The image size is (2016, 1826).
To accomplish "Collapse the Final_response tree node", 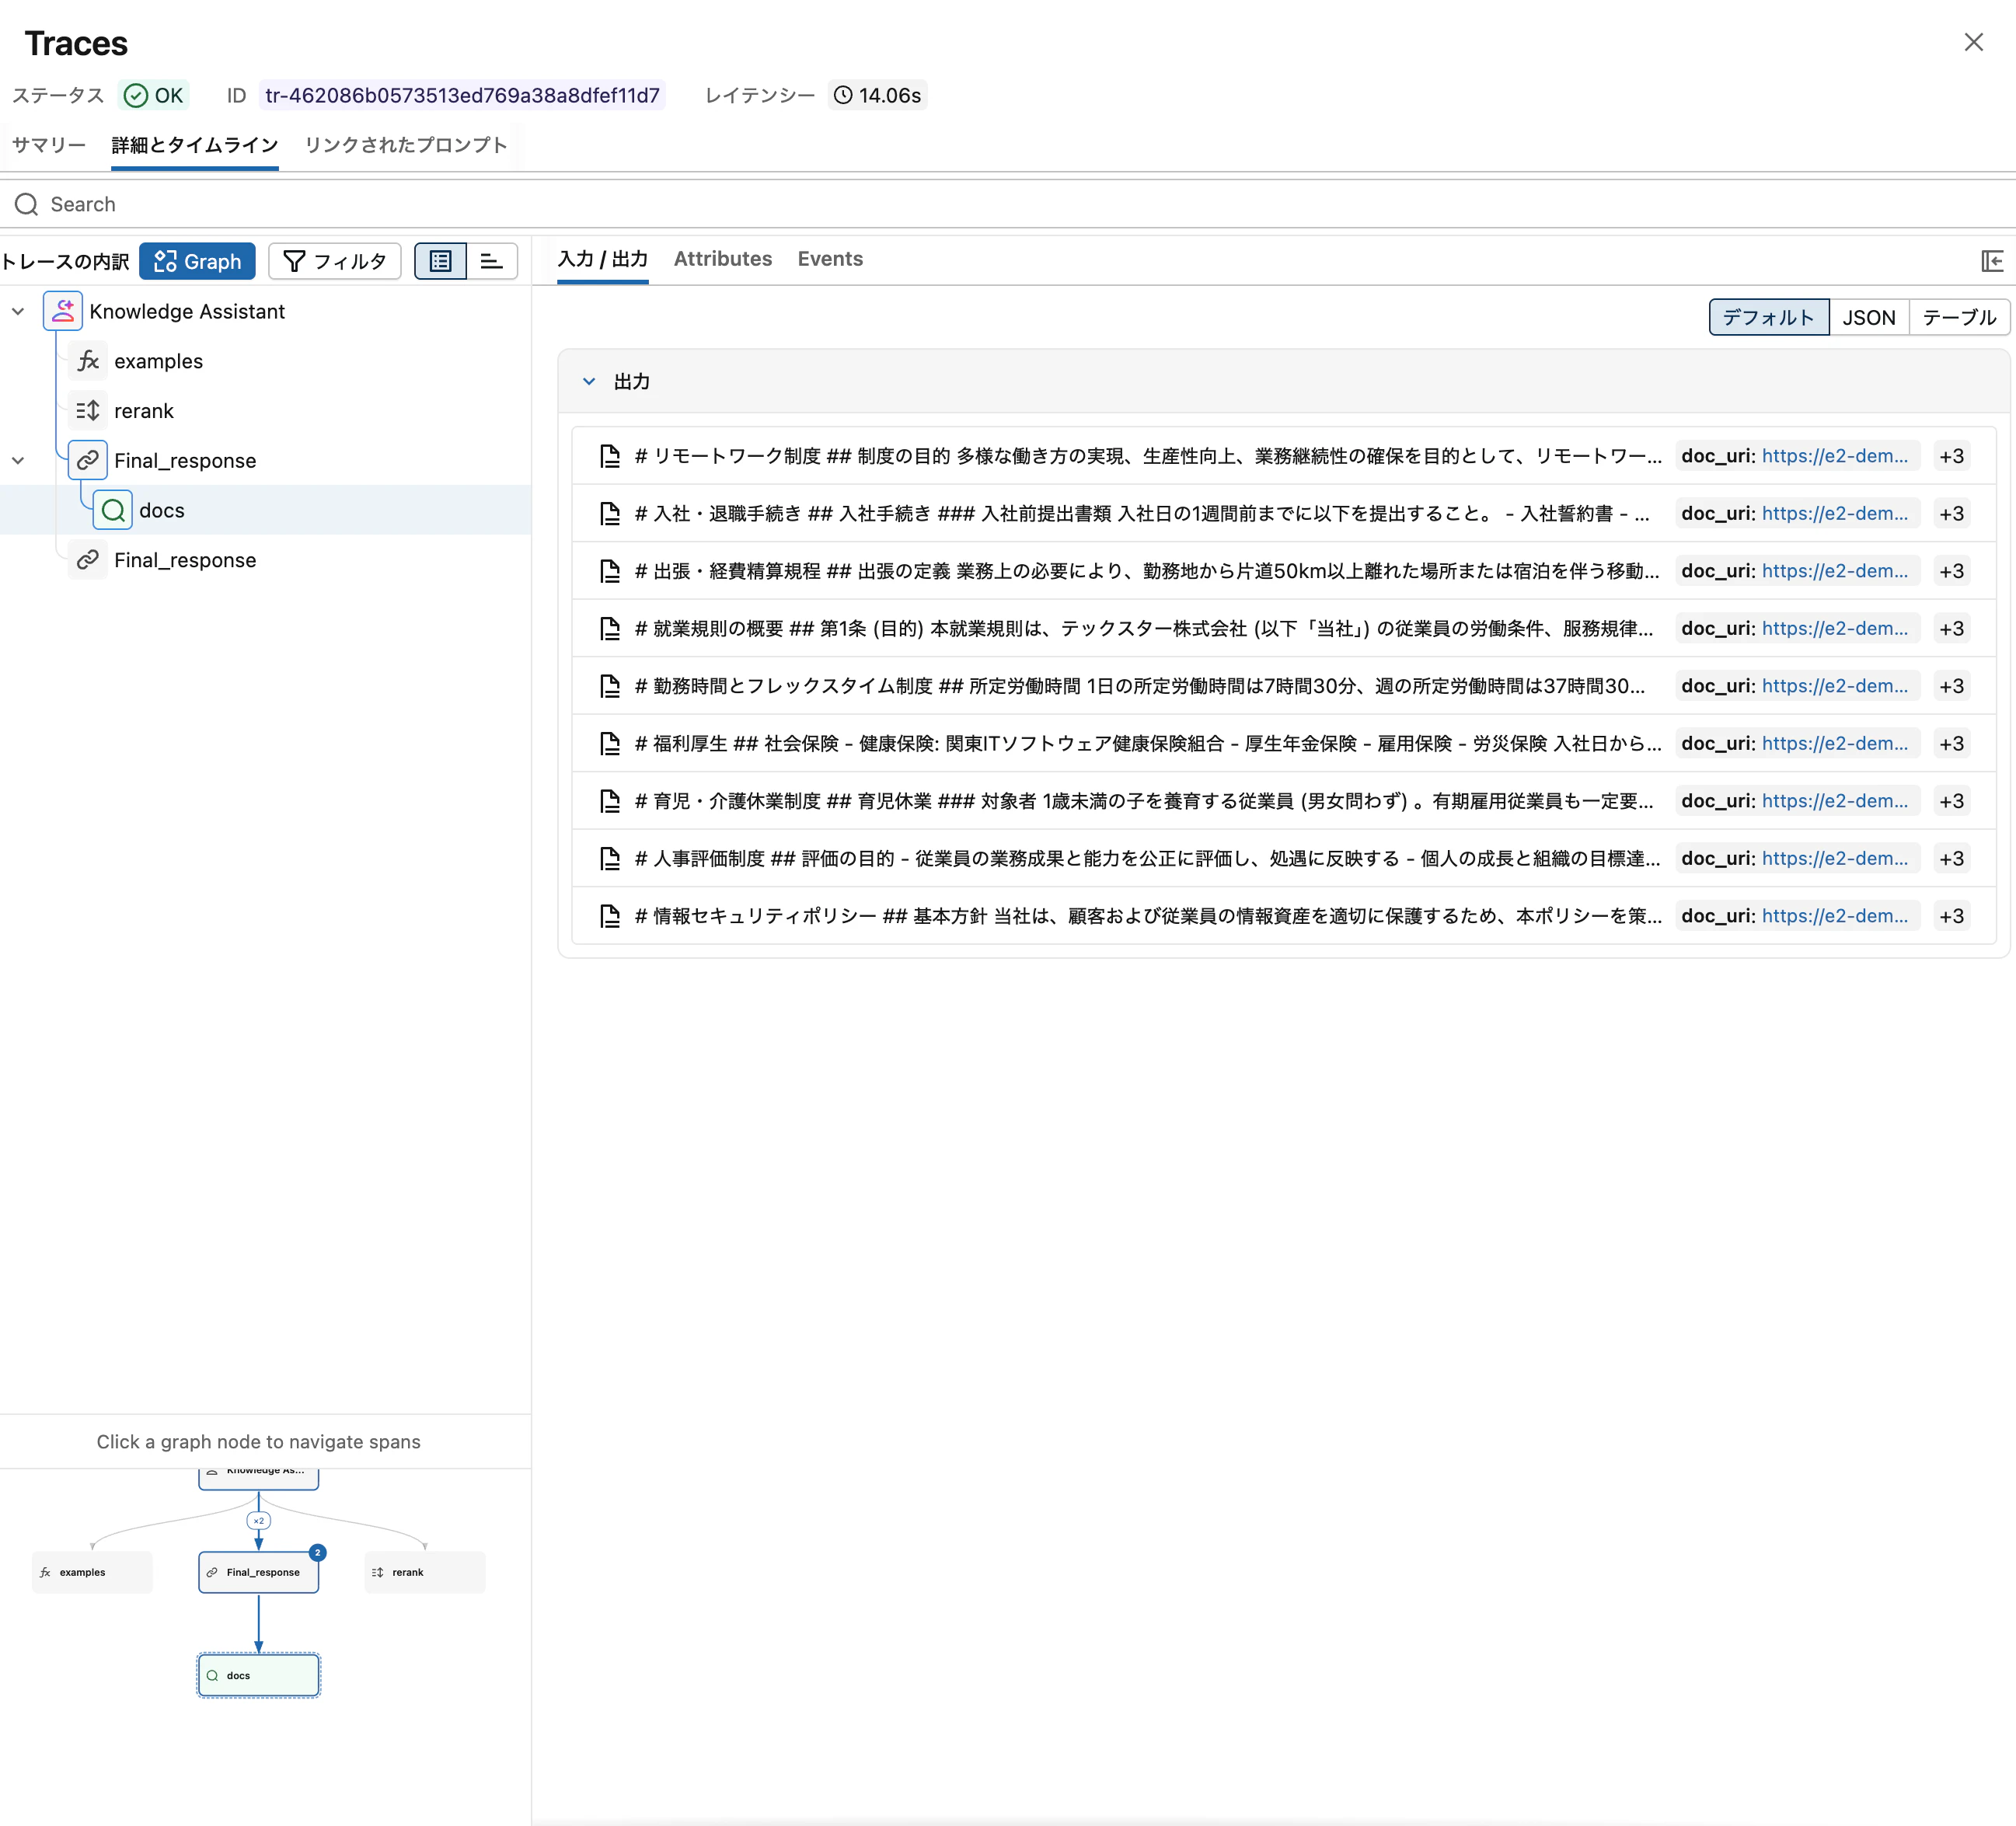I will pos(18,460).
